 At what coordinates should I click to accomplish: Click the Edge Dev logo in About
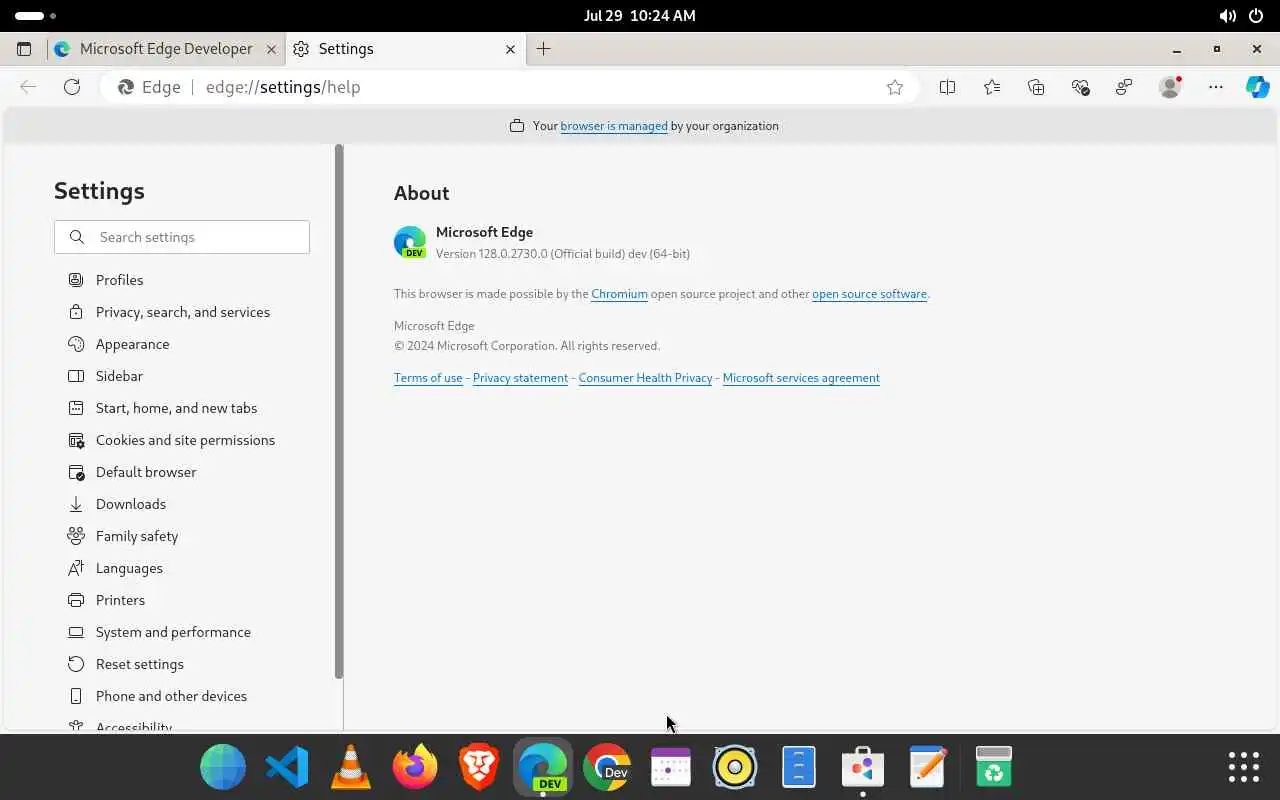coord(410,243)
